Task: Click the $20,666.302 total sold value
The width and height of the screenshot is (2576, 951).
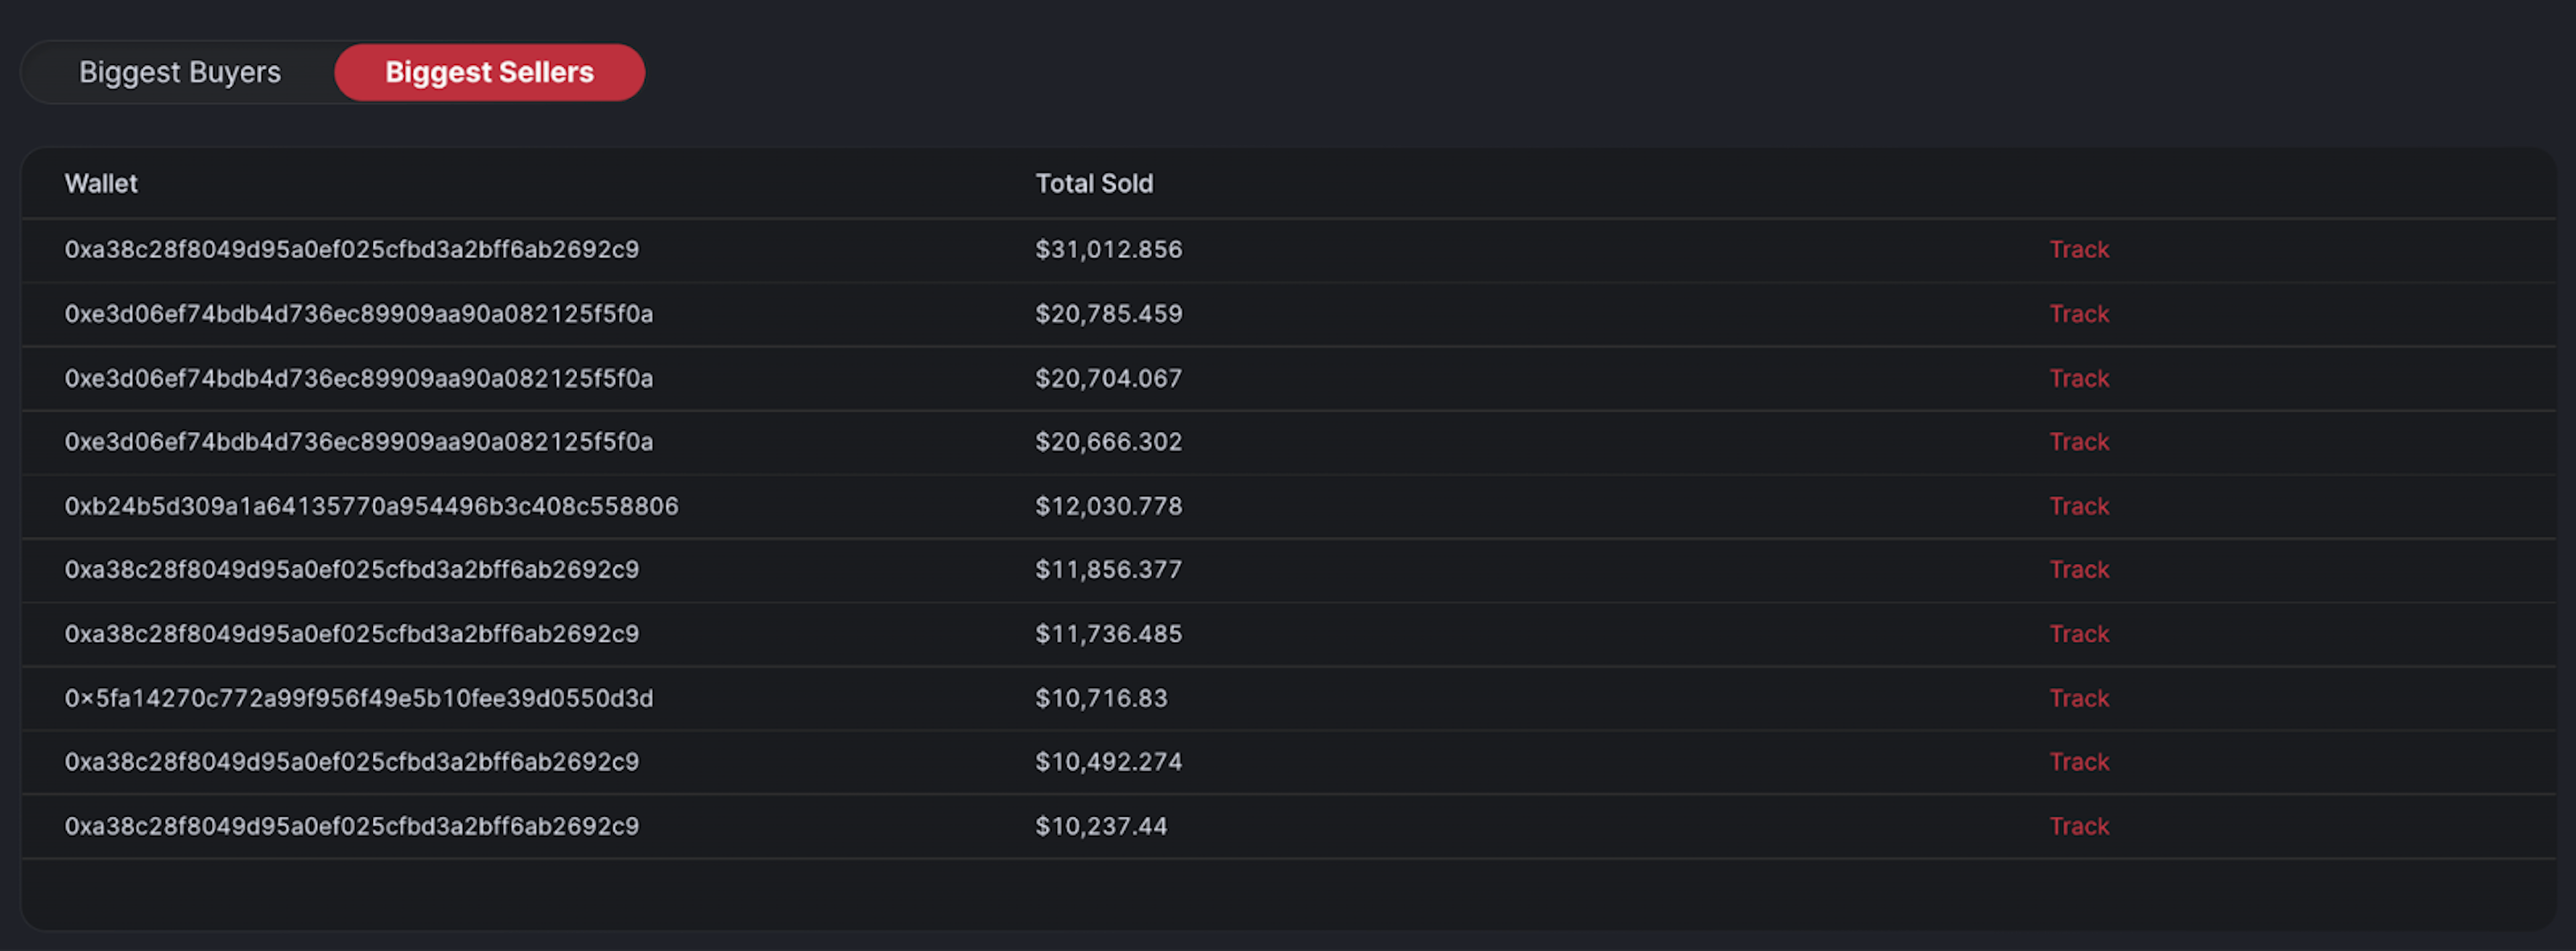Action: [1109, 442]
